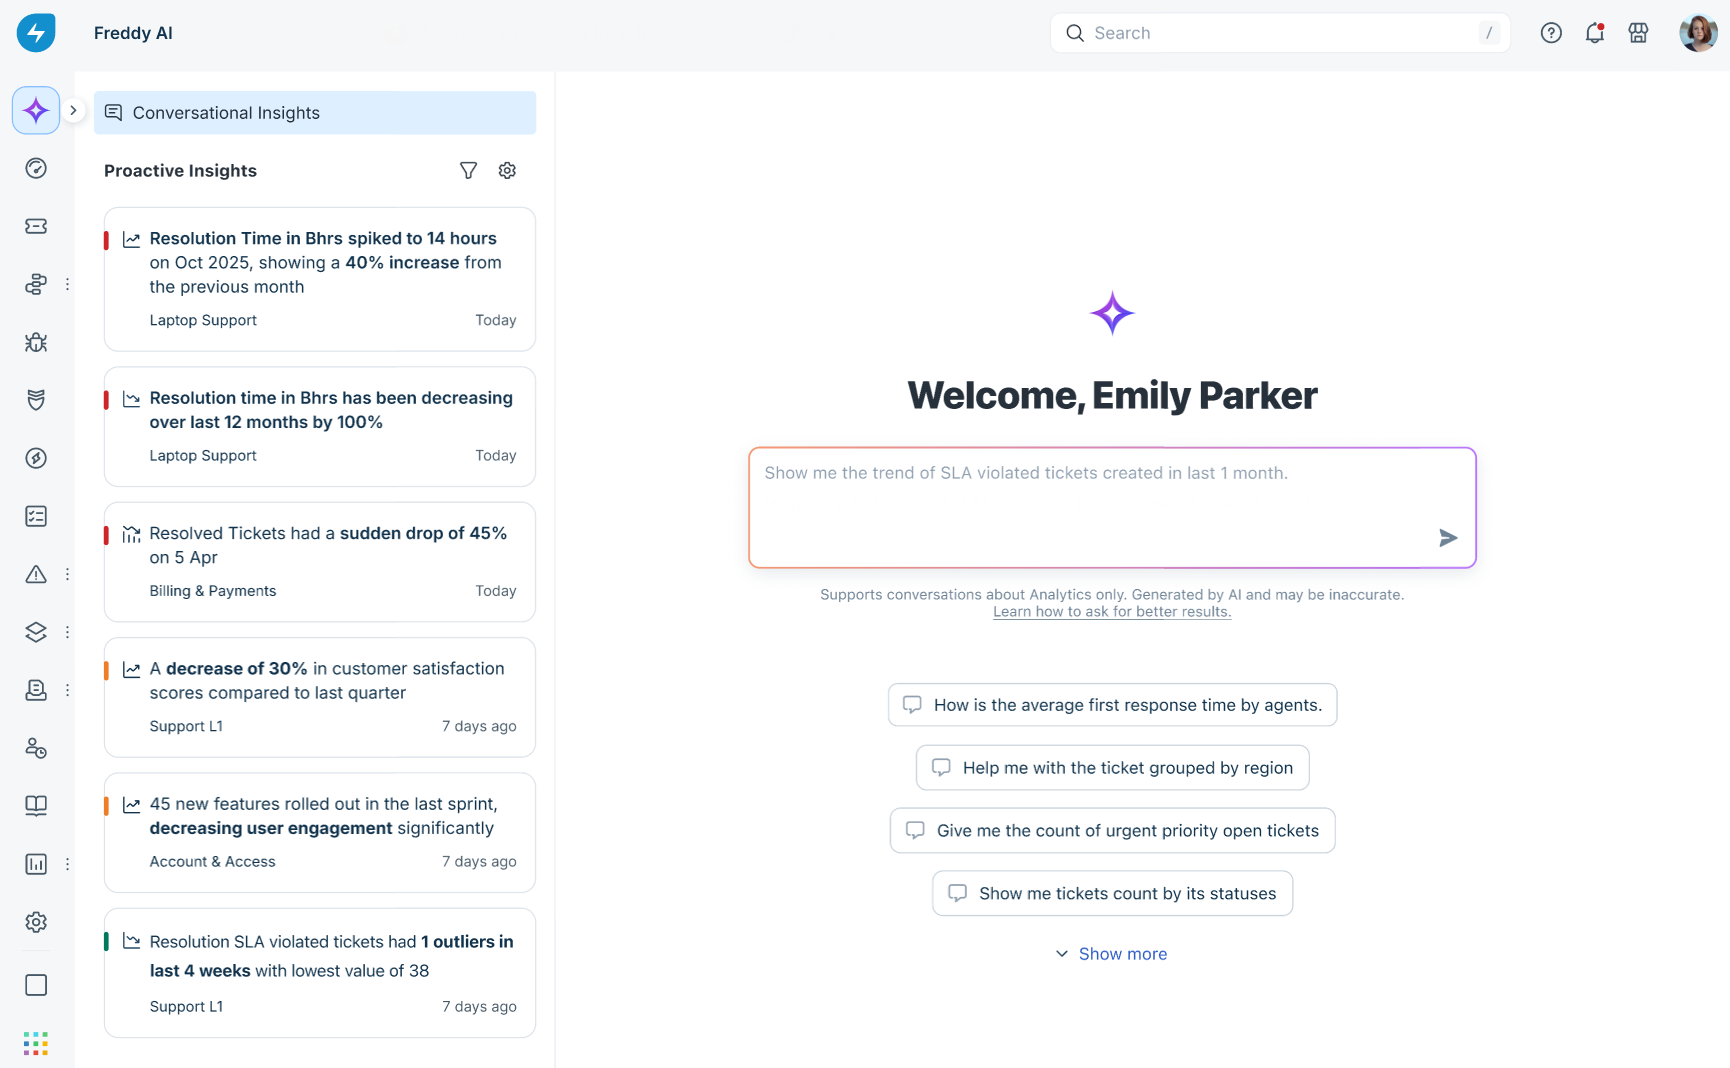
Task: Open the bug icon in sidebar
Action: point(36,342)
